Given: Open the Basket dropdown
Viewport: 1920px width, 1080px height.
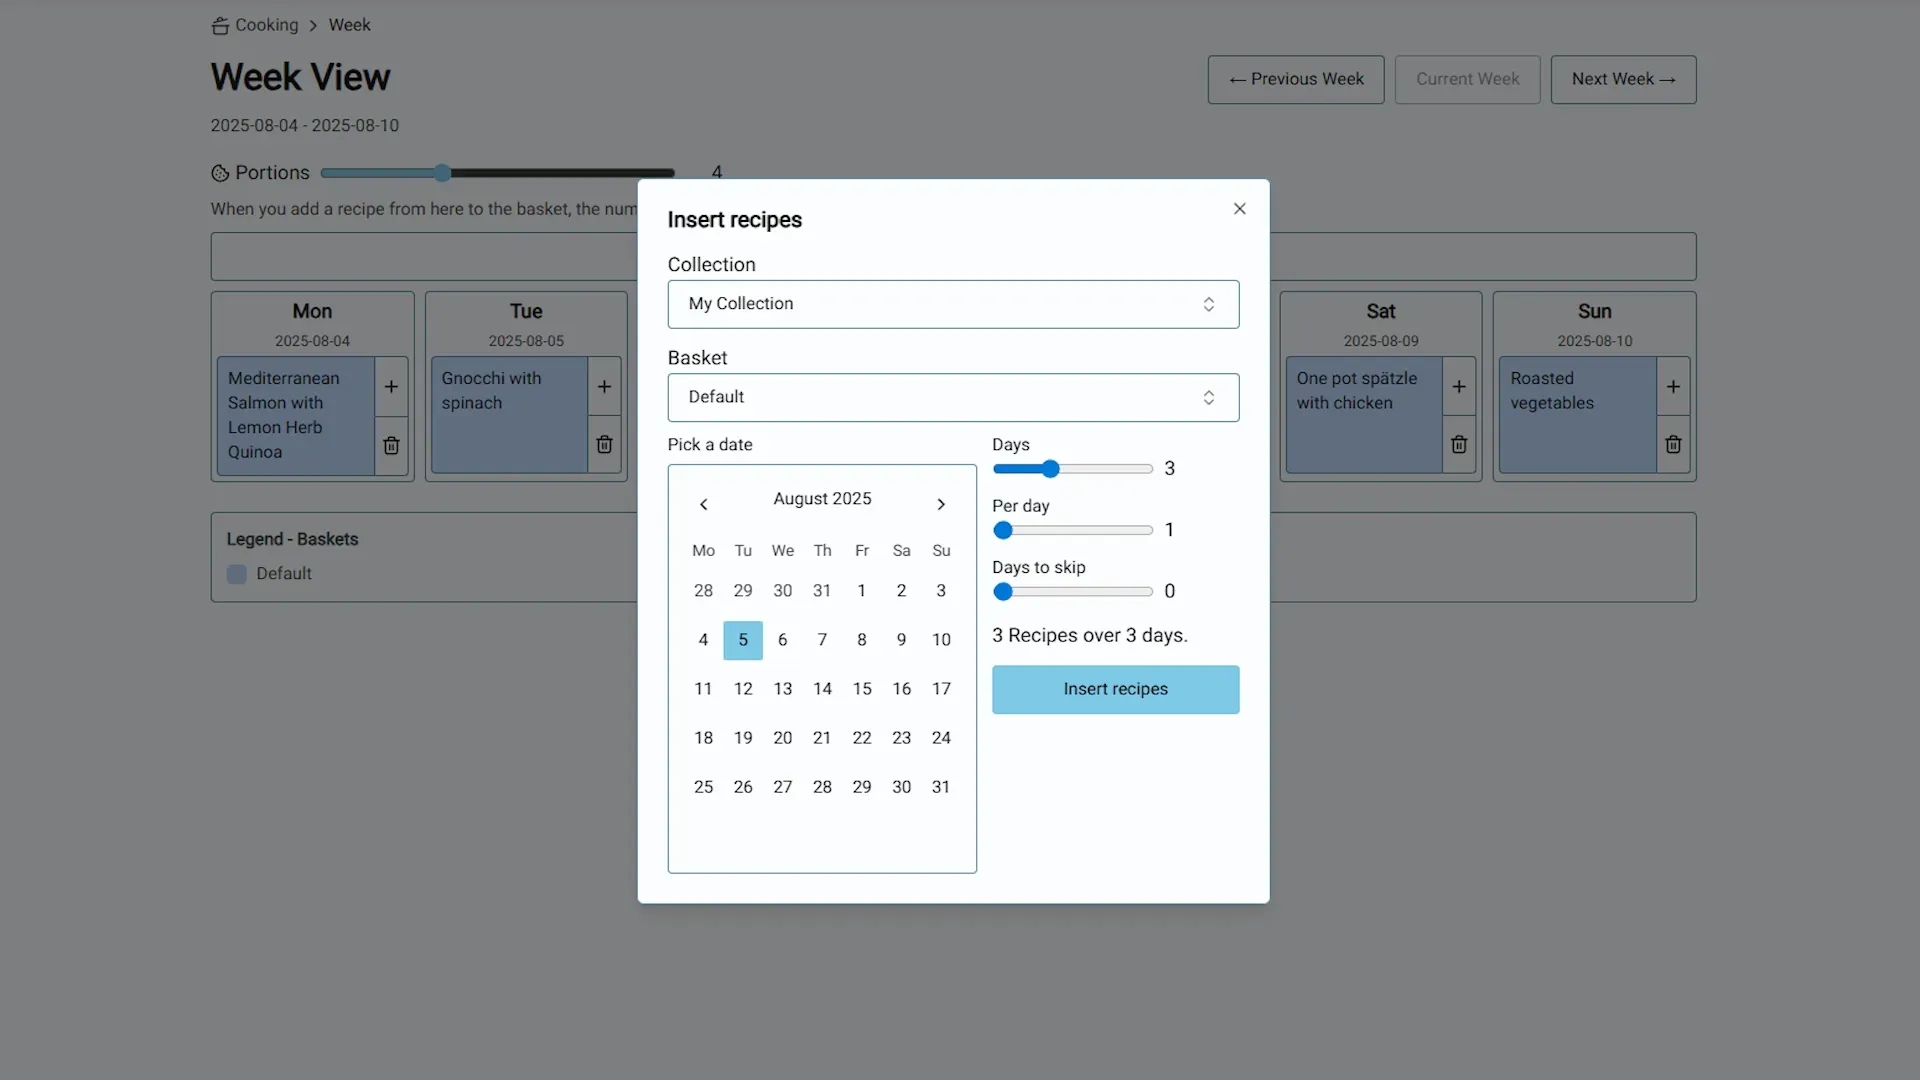Looking at the screenshot, I should (x=953, y=397).
